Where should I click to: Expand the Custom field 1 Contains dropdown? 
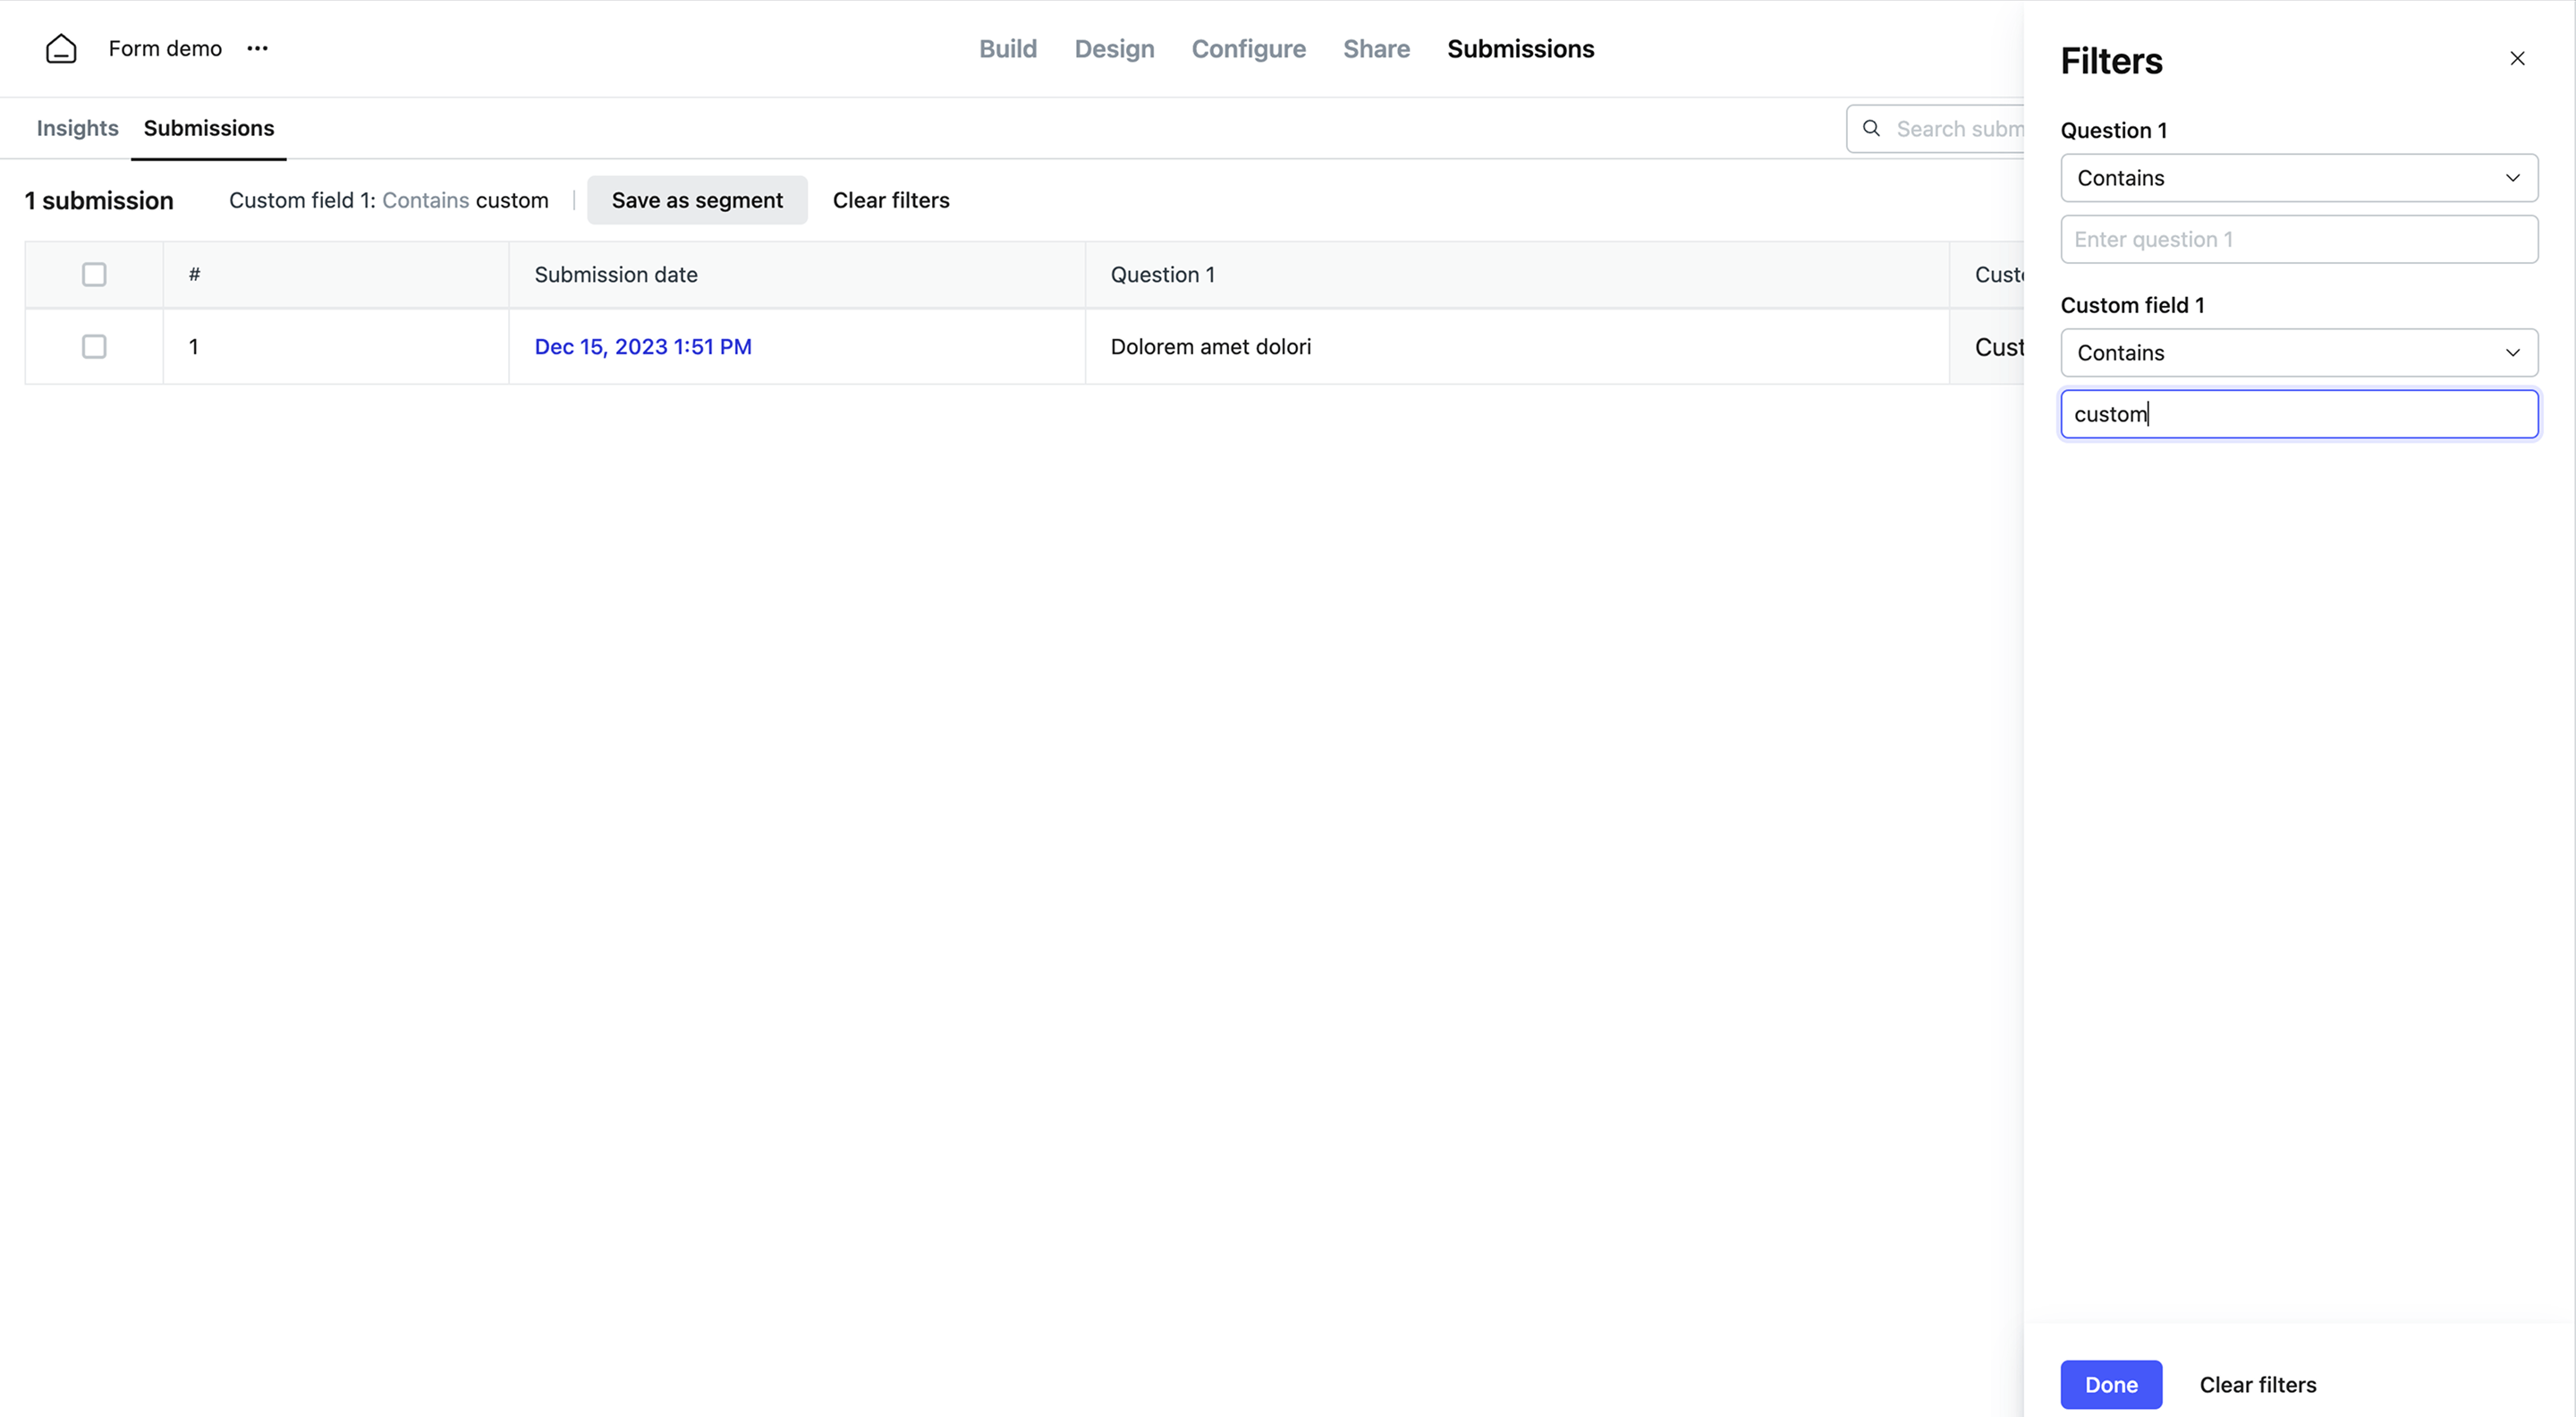pyautogui.click(x=2298, y=353)
